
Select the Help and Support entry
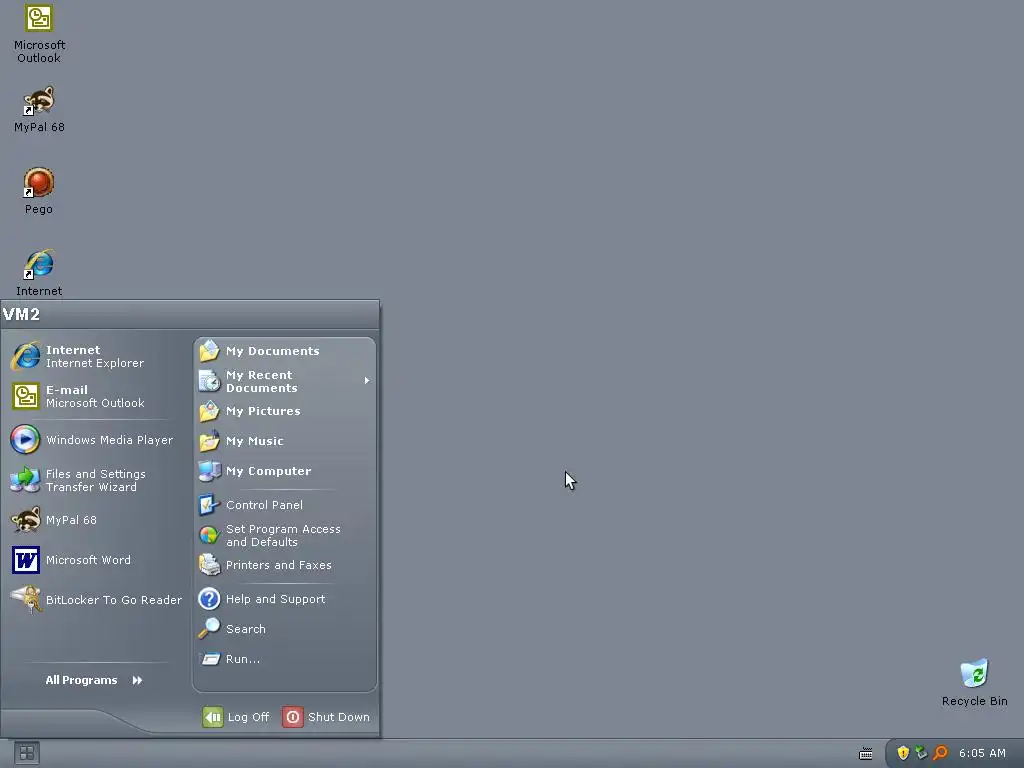click(285, 599)
